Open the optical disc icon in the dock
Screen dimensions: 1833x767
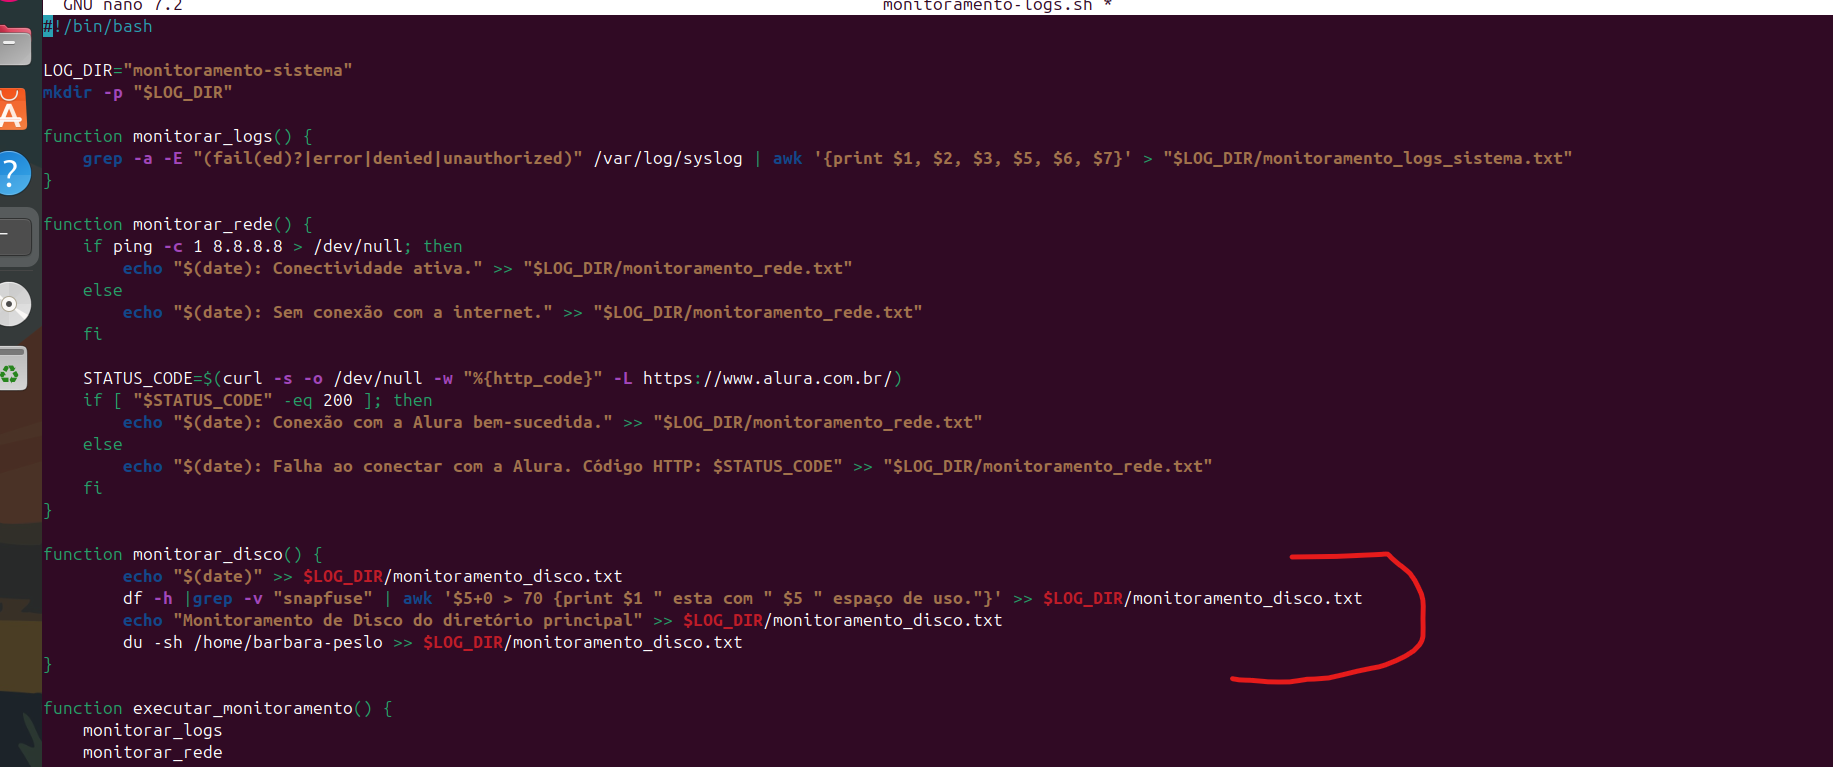click(13, 304)
